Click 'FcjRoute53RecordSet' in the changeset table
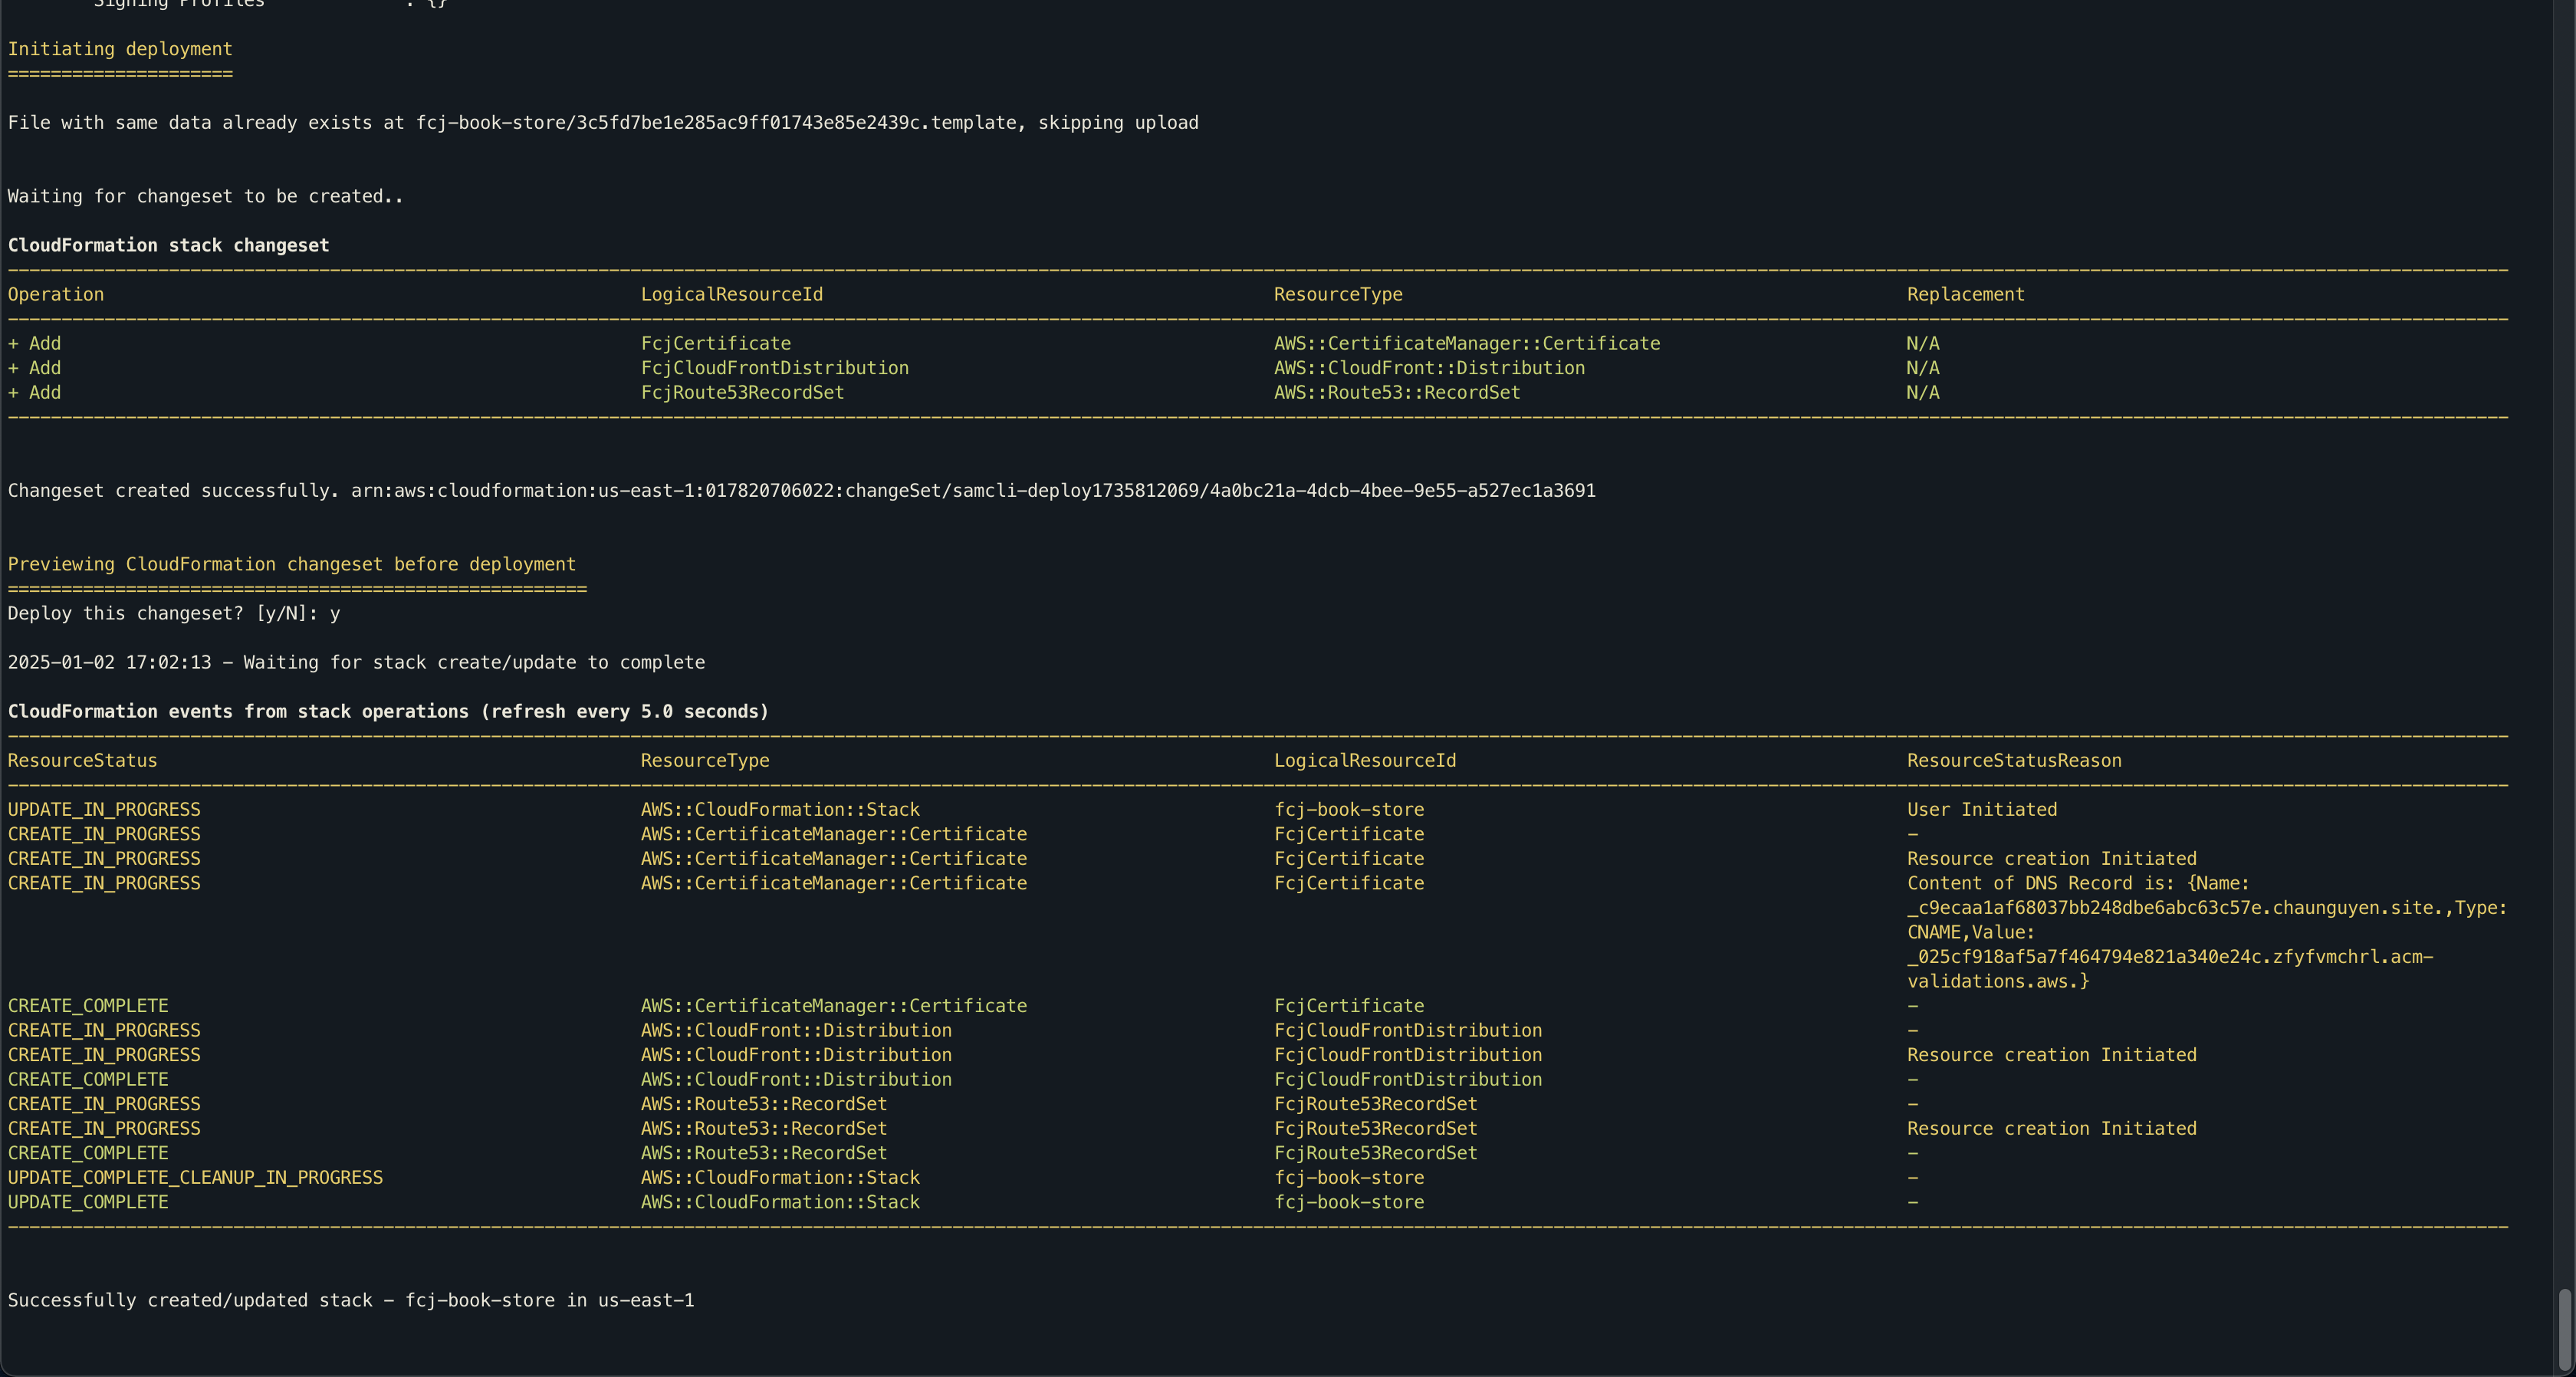Viewport: 2576px width, 1377px height. click(x=742, y=393)
